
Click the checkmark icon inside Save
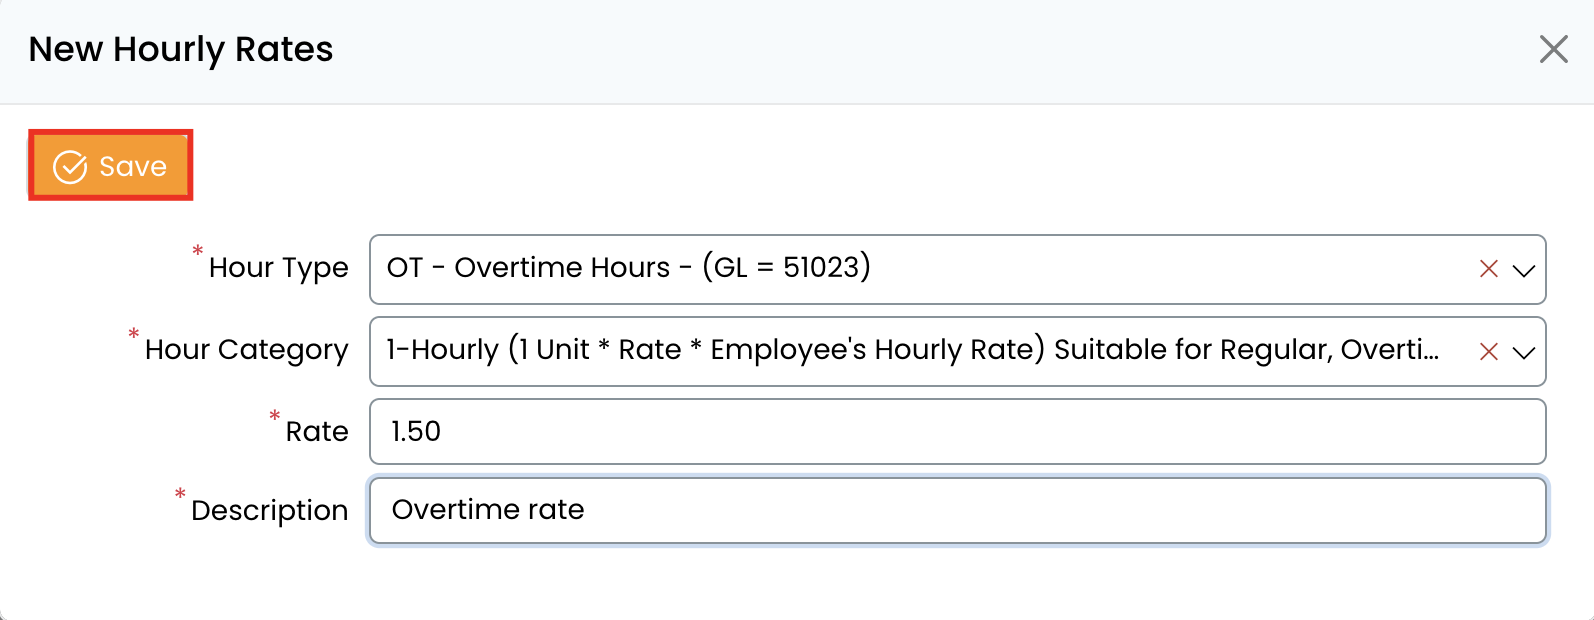click(x=70, y=167)
